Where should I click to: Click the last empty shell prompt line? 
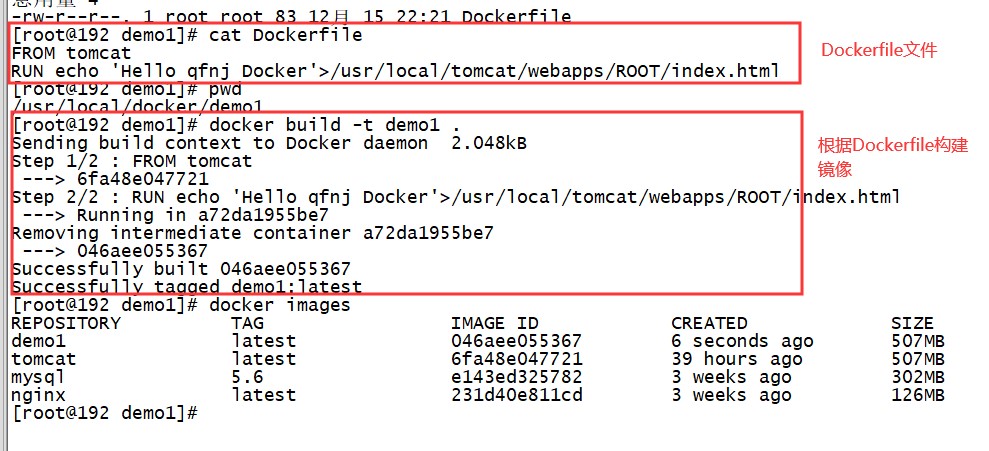pyautogui.click(x=105, y=414)
